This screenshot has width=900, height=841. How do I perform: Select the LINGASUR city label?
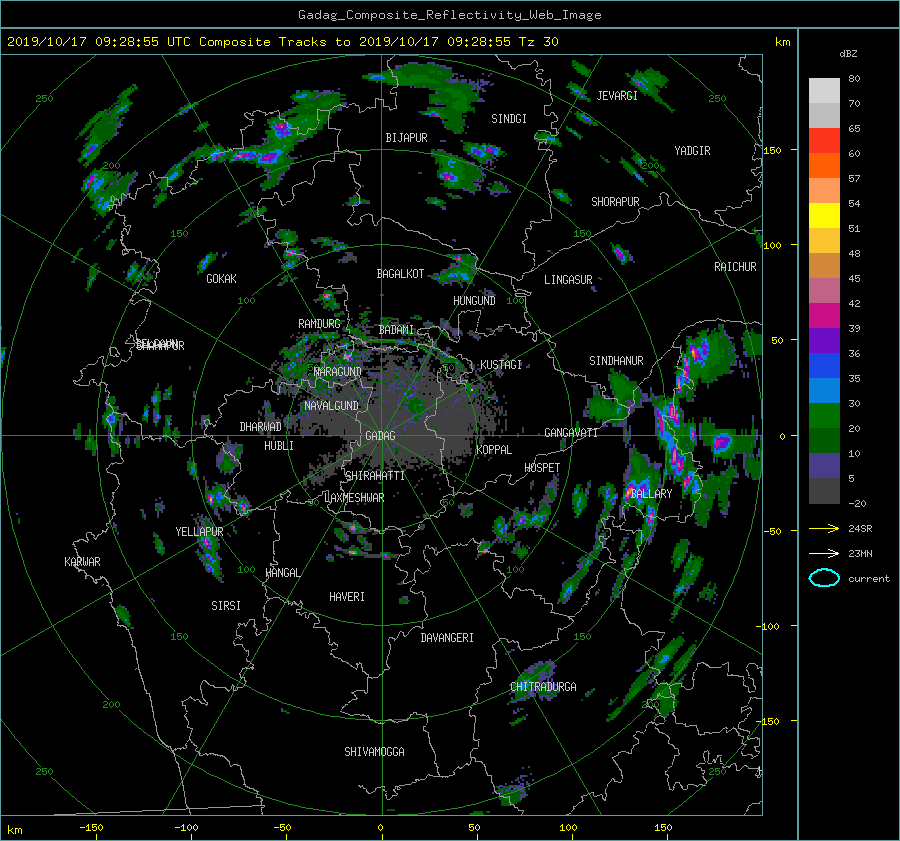click(568, 280)
